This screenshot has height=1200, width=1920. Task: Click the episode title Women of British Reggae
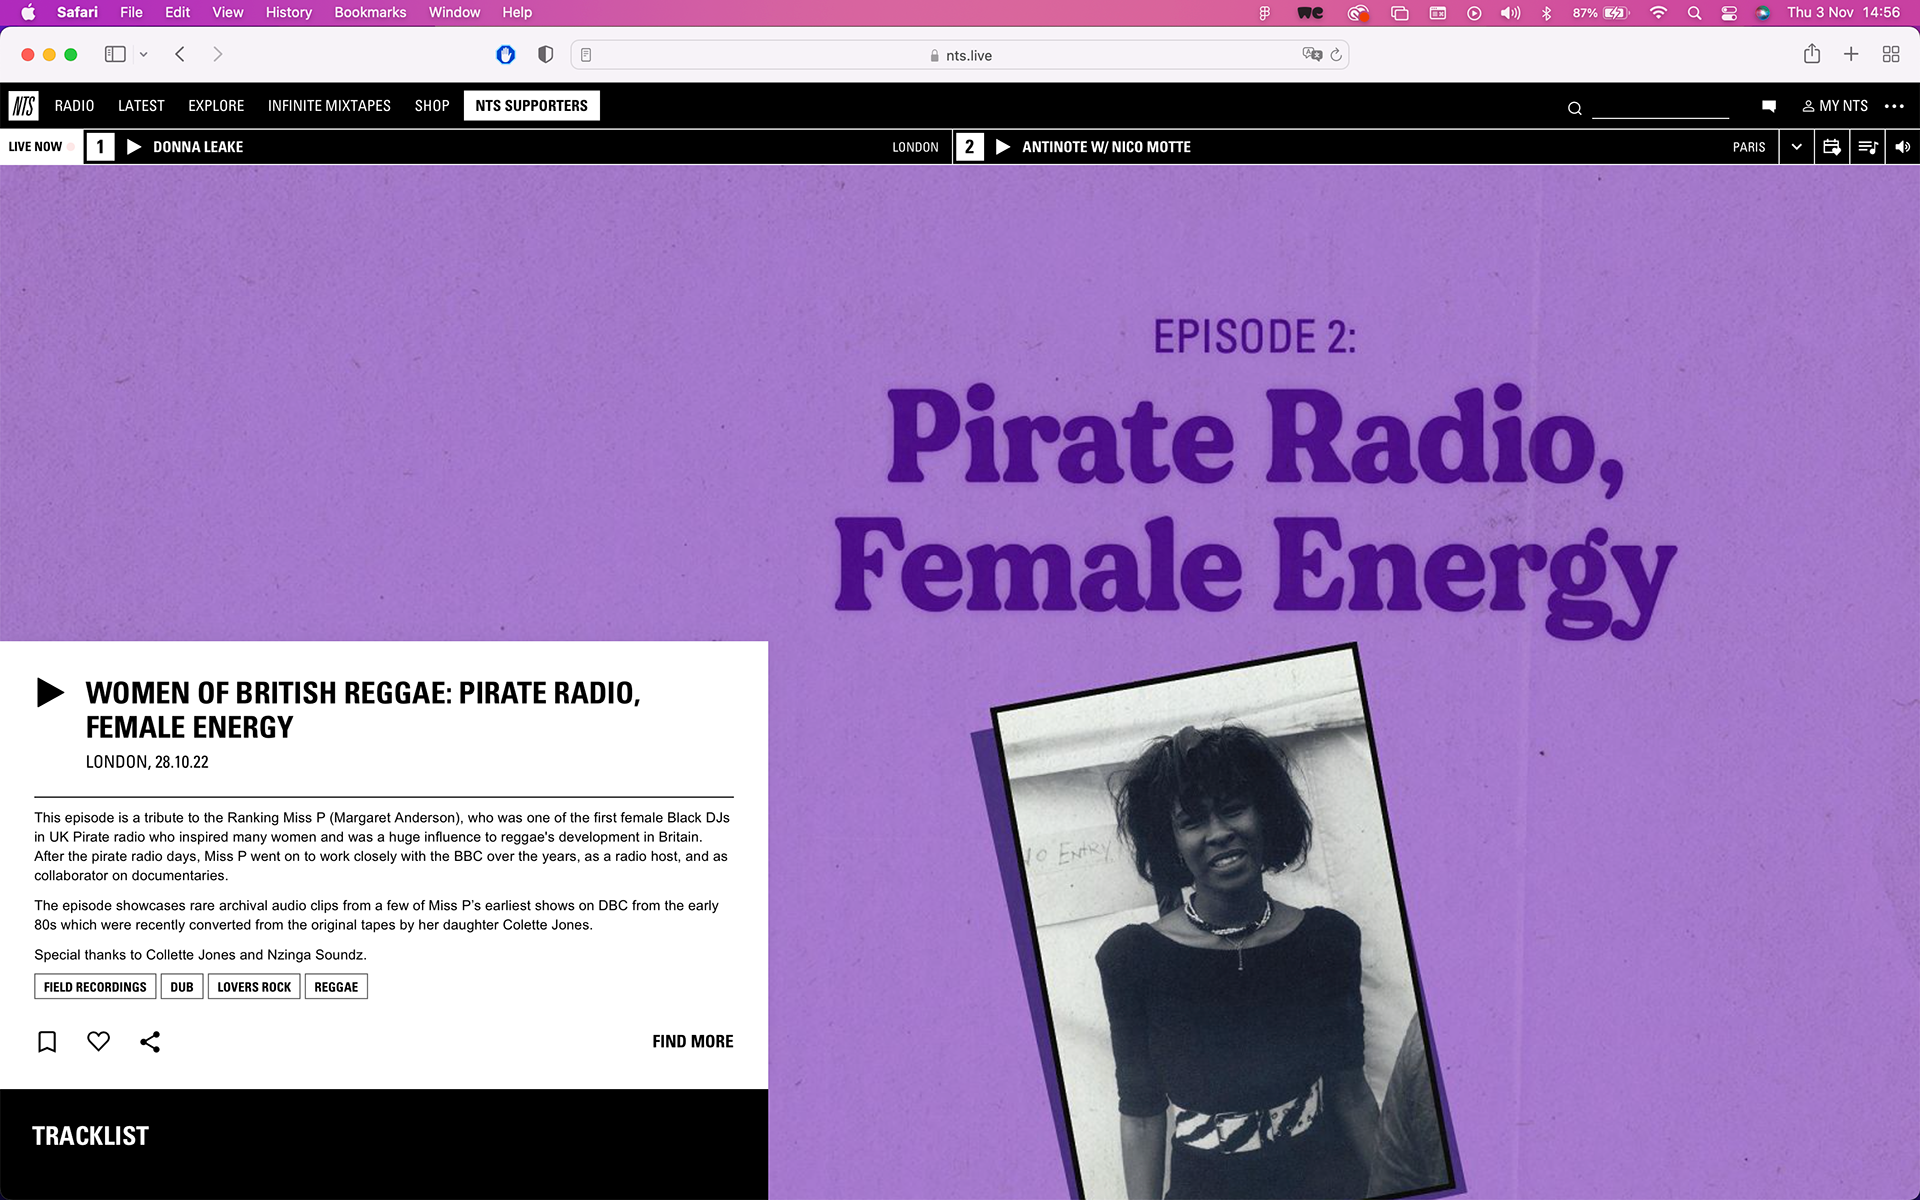pos(363,710)
